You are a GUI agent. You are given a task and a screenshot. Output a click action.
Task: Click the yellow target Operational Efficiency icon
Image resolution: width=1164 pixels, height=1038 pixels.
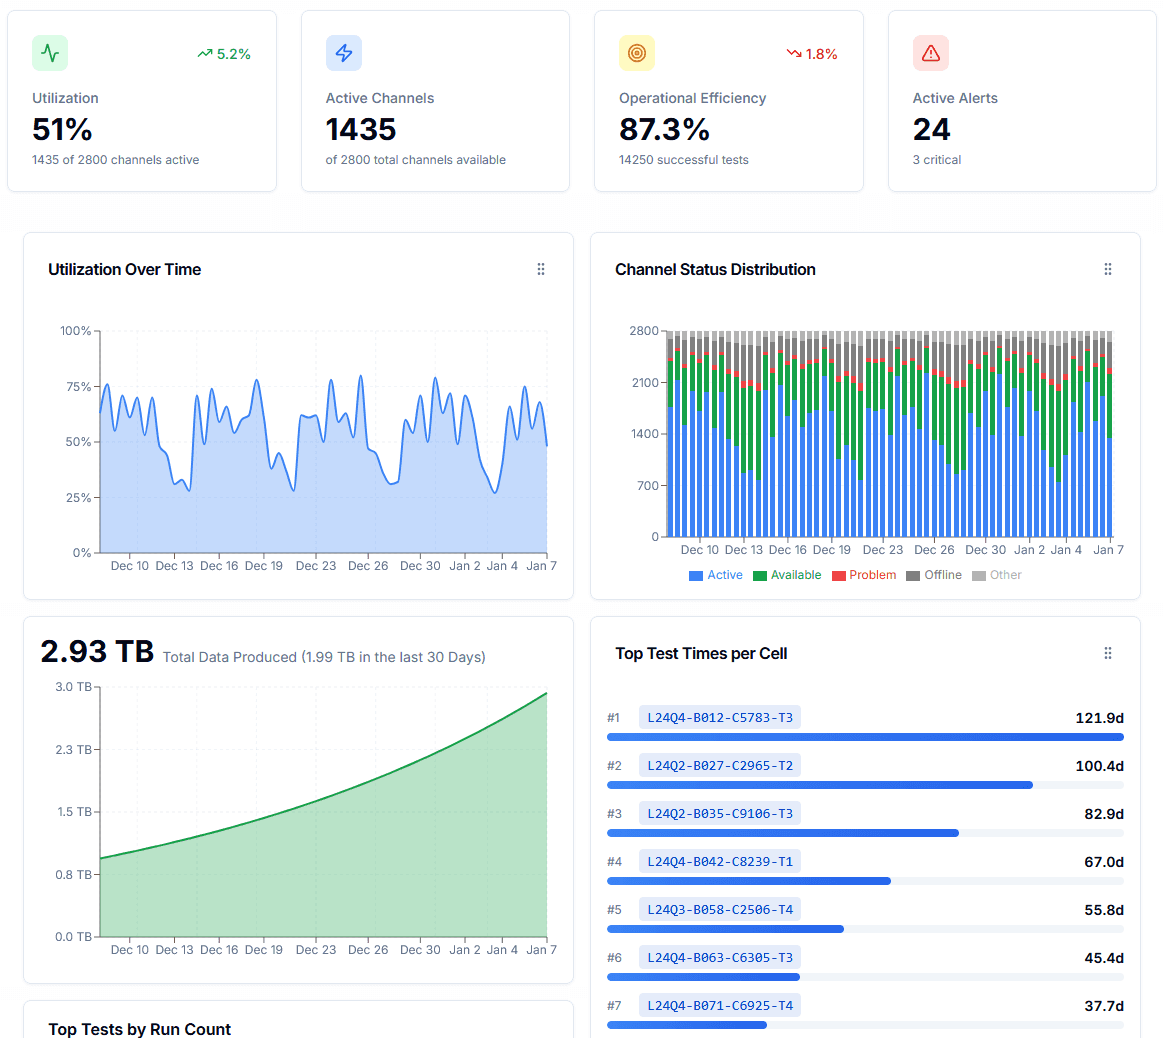pyautogui.click(x=637, y=53)
